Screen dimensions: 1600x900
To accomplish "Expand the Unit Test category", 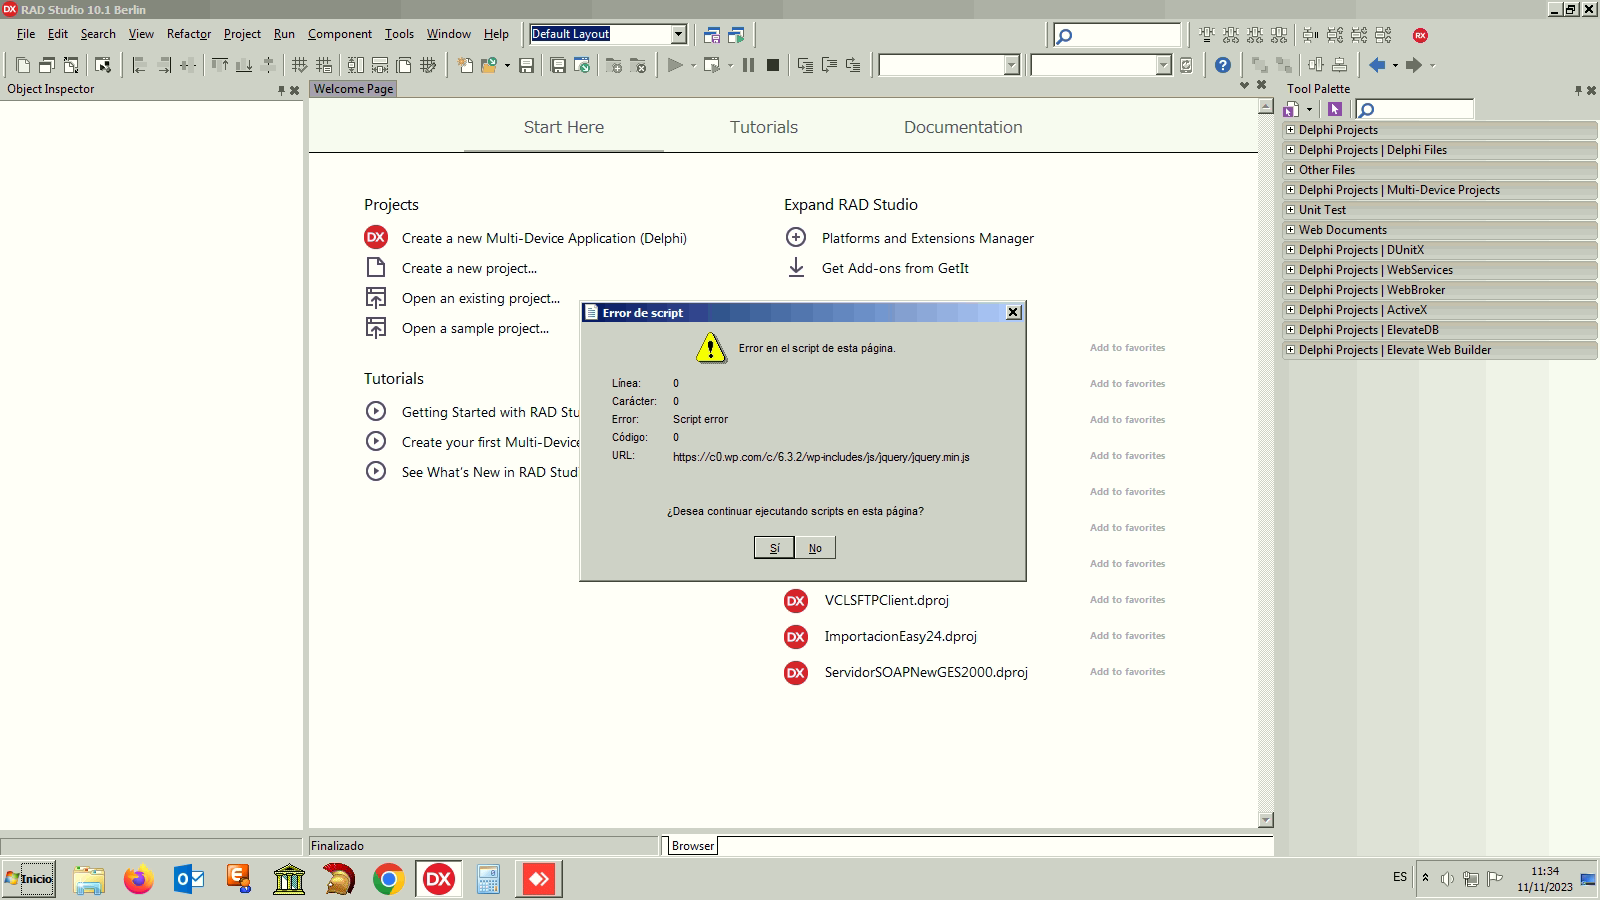I will click(x=1290, y=210).
